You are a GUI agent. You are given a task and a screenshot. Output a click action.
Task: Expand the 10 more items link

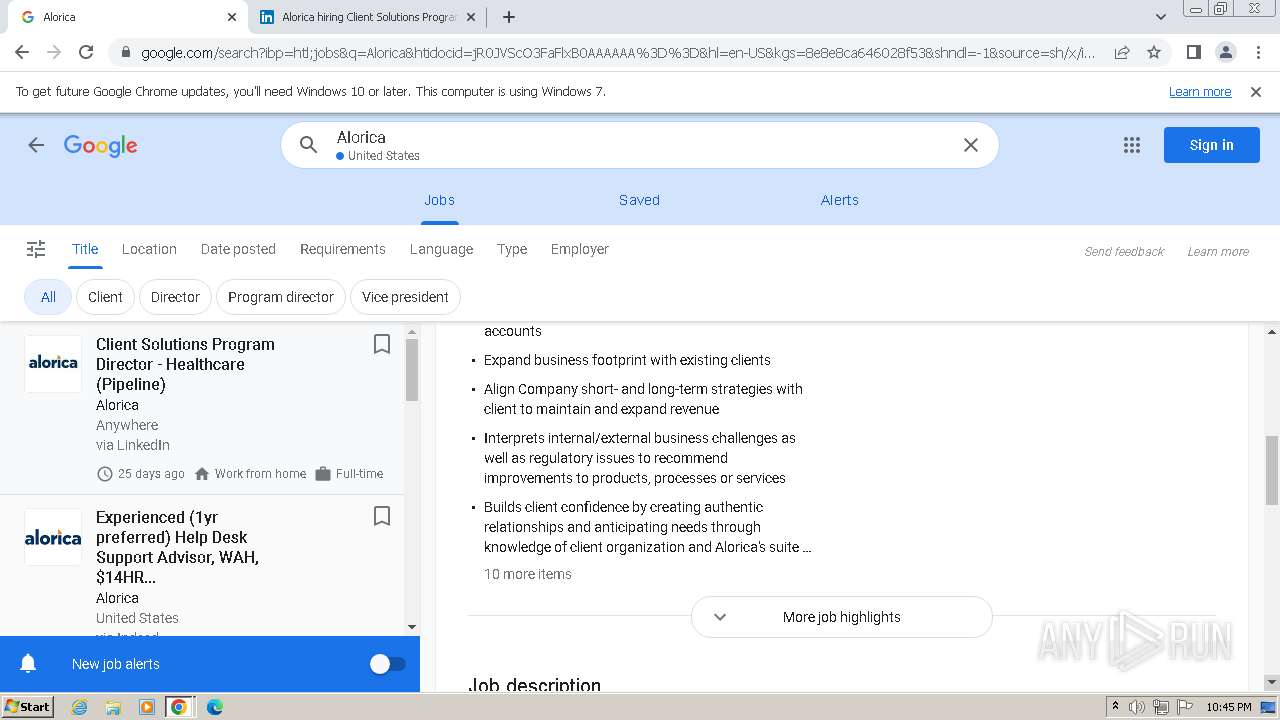click(x=528, y=574)
